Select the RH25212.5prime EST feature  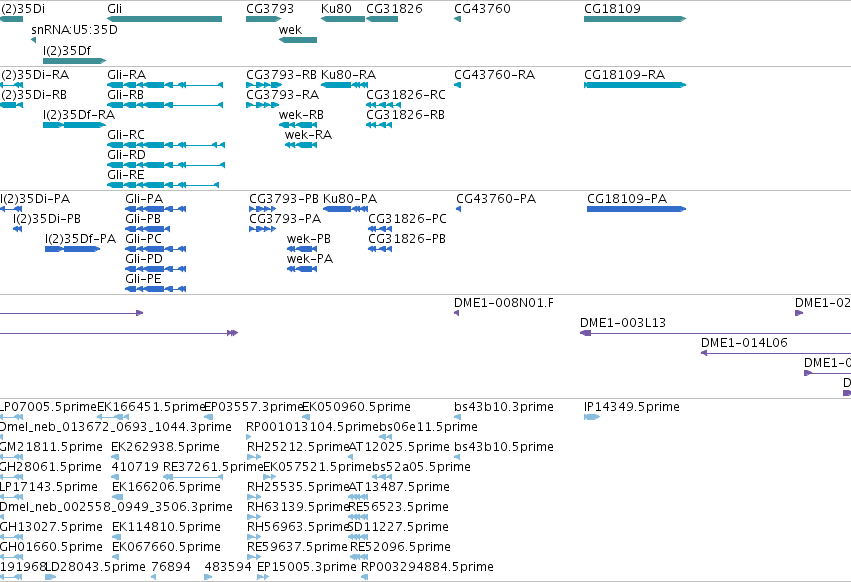pos(254,457)
